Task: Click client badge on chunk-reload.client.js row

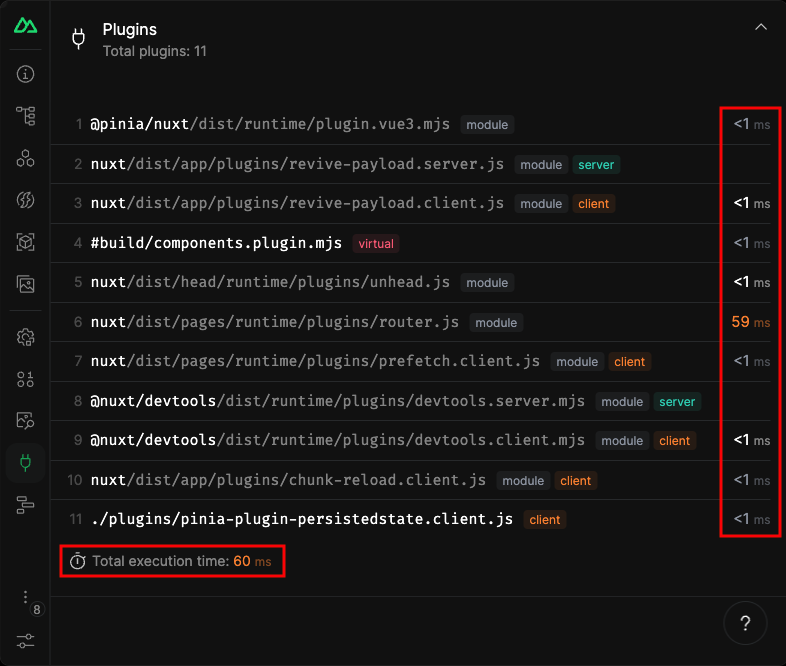Action: click(x=575, y=481)
